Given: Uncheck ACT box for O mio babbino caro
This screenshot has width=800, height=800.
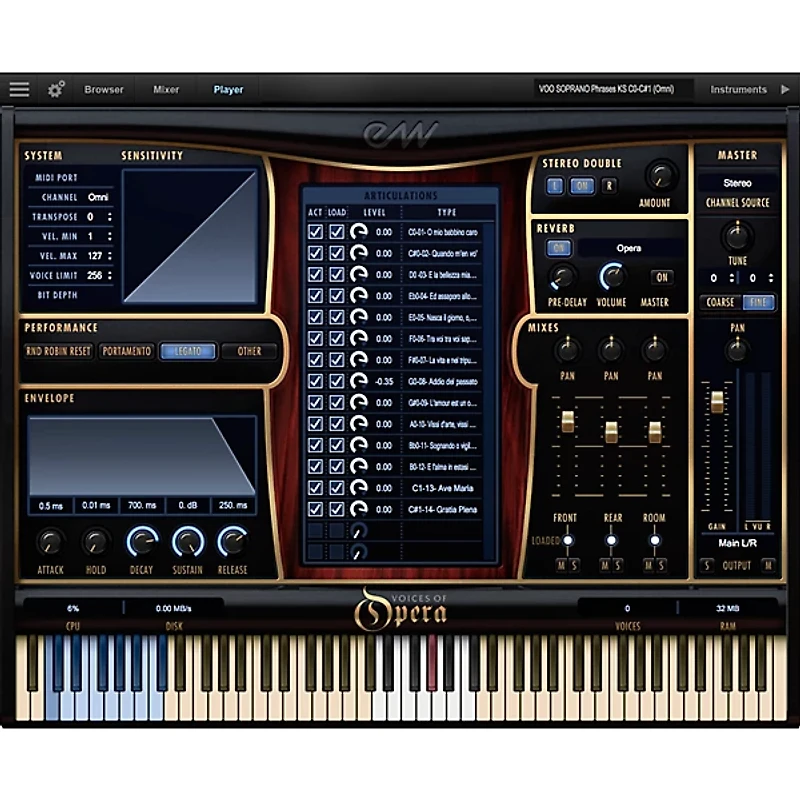Looking at the screenshot, I should point(315,232).
